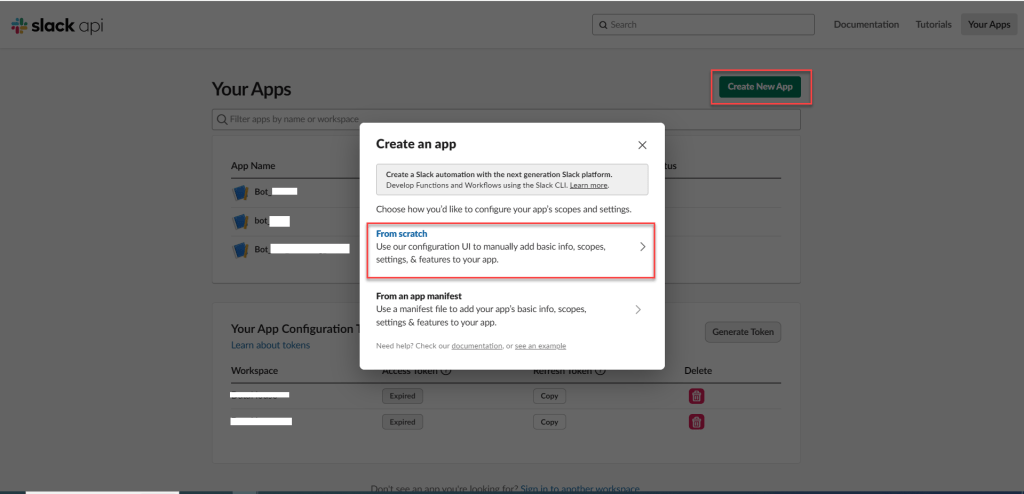The image size is (1024, 494).
Task: Click the lowercase bot app's book icon
Action: [240, 221]
